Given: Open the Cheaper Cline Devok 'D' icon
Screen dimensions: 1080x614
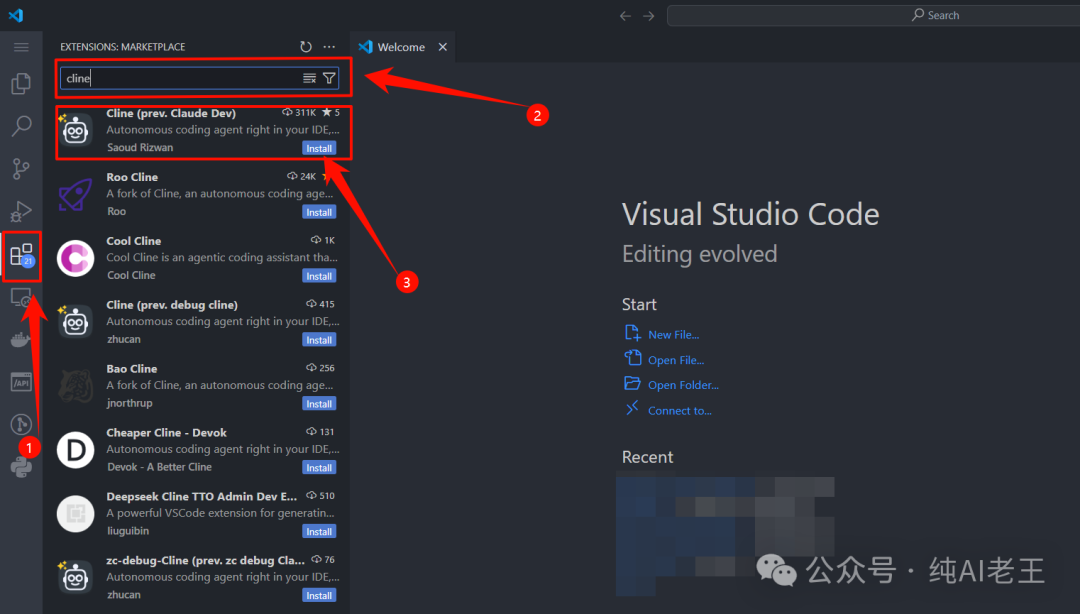Looking at the screenshot, I should coord(75,450).
